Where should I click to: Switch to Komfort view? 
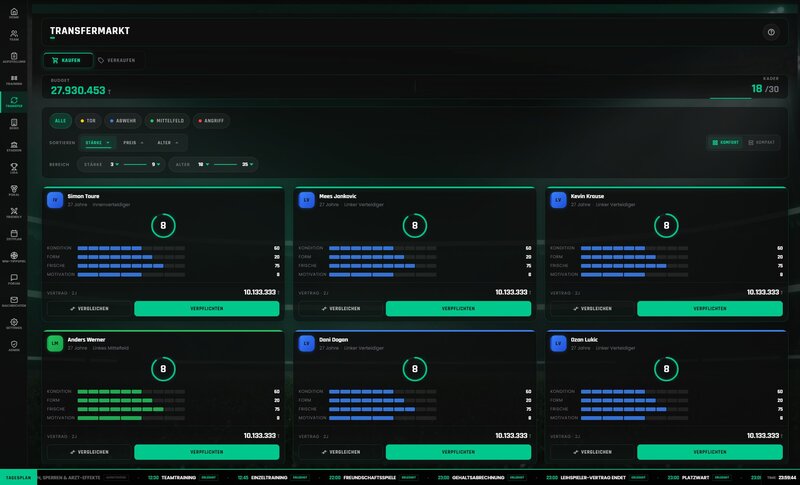(x=726, y=142)
